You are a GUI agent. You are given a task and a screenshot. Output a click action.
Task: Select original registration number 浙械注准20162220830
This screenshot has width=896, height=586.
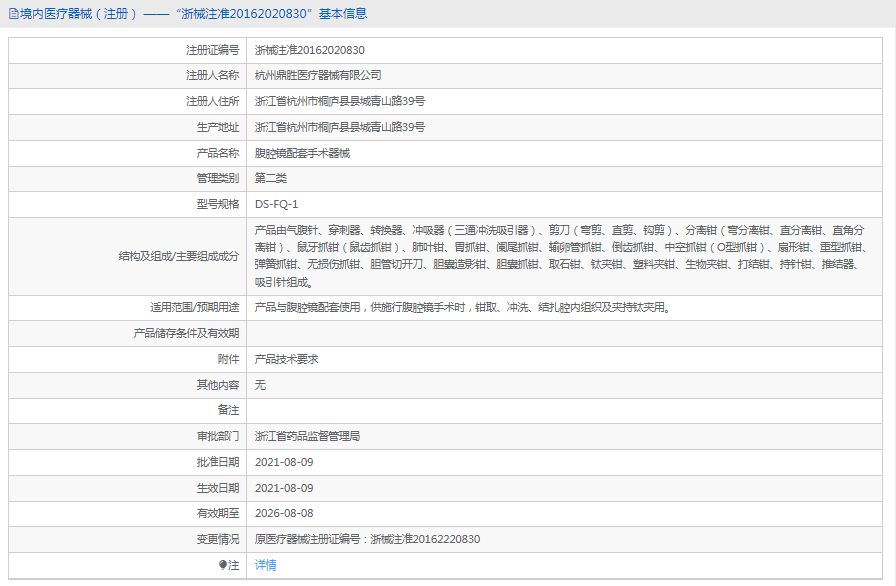click(425, 539)
